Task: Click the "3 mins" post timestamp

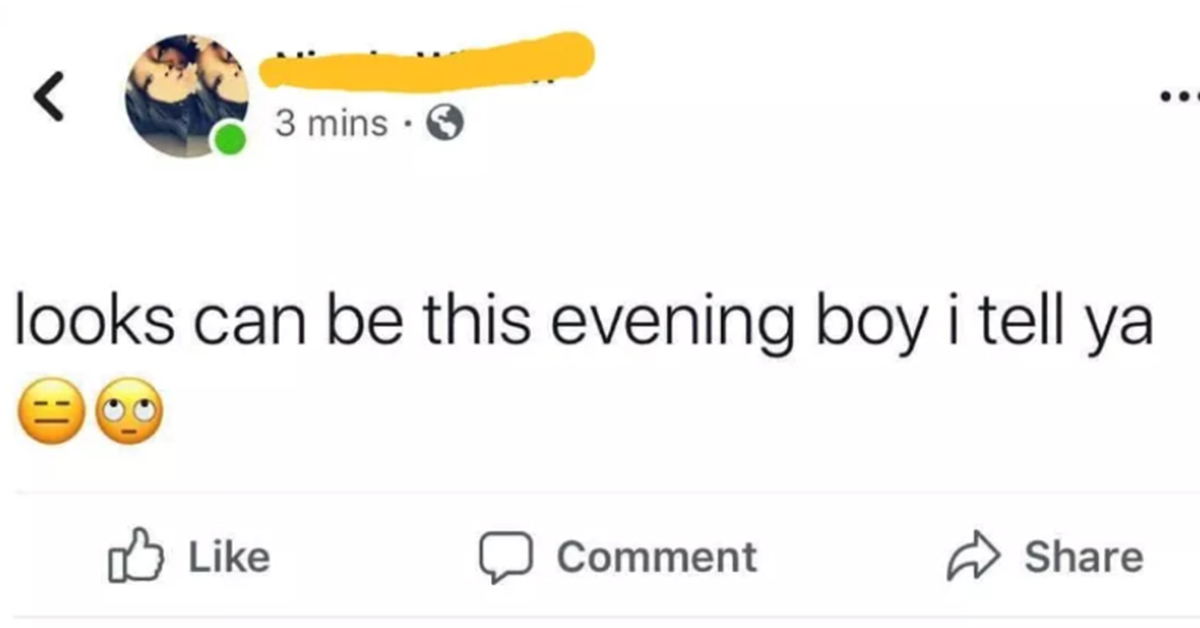Action: [331, 123]
